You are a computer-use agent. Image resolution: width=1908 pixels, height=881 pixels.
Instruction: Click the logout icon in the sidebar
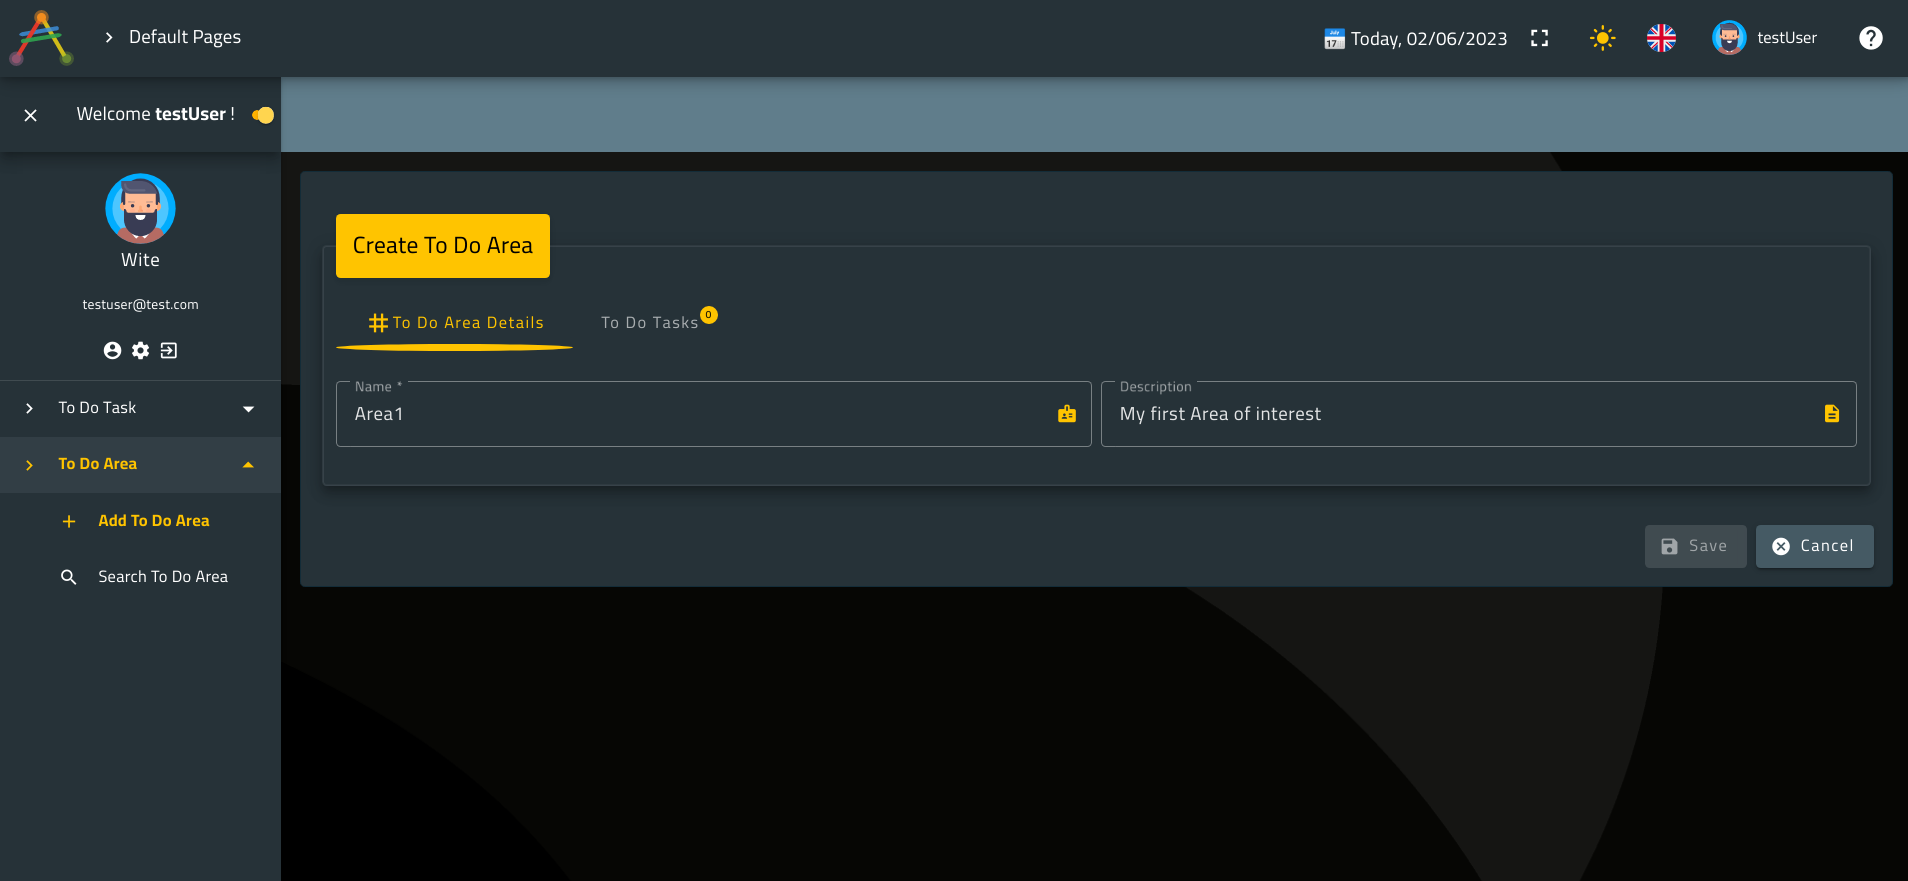coord(169,350)
